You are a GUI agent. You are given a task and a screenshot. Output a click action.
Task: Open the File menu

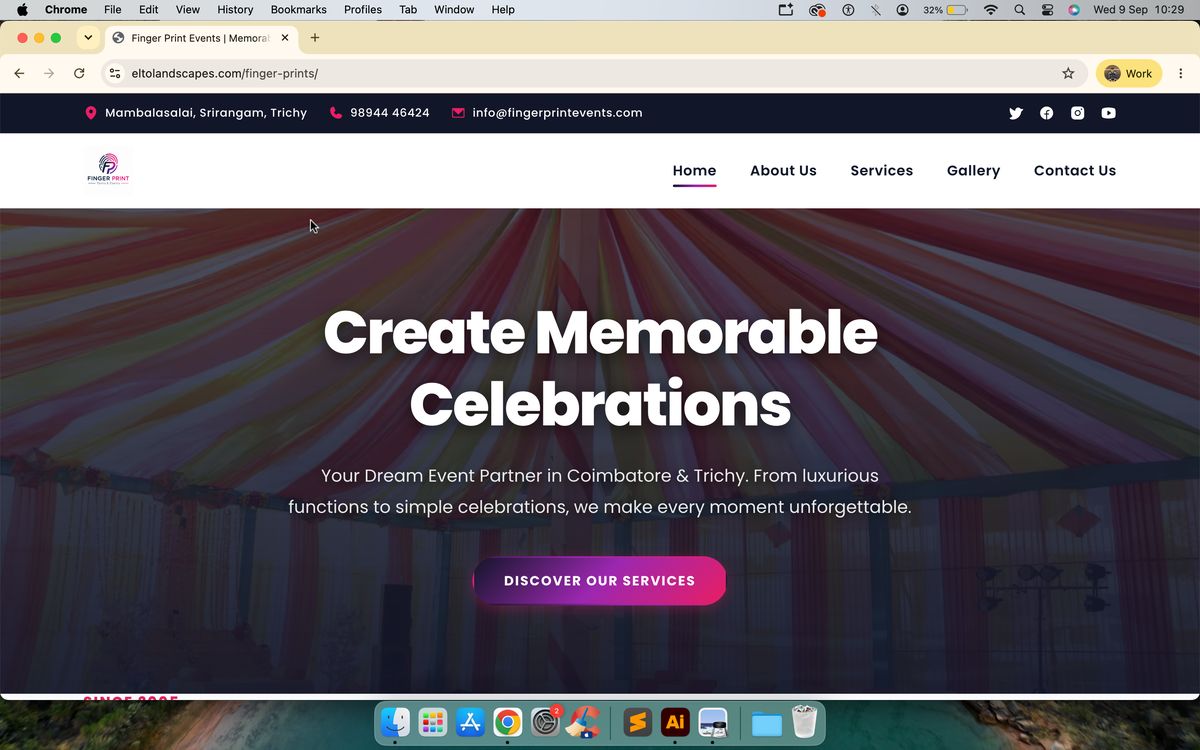(x=113, y=10)
